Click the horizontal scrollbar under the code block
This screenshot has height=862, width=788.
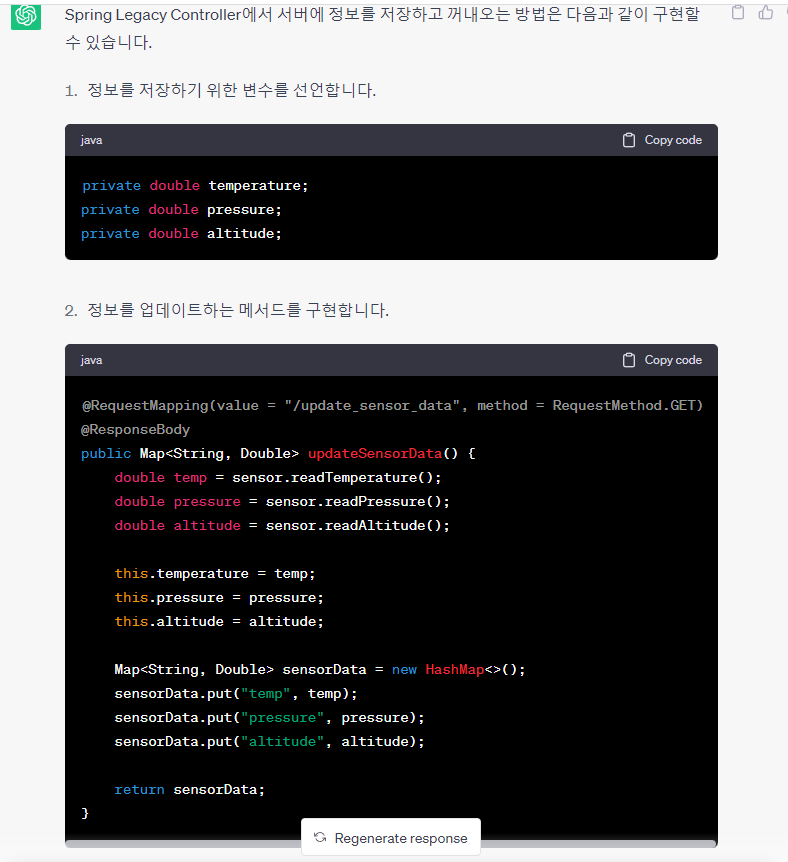point(391,843)
